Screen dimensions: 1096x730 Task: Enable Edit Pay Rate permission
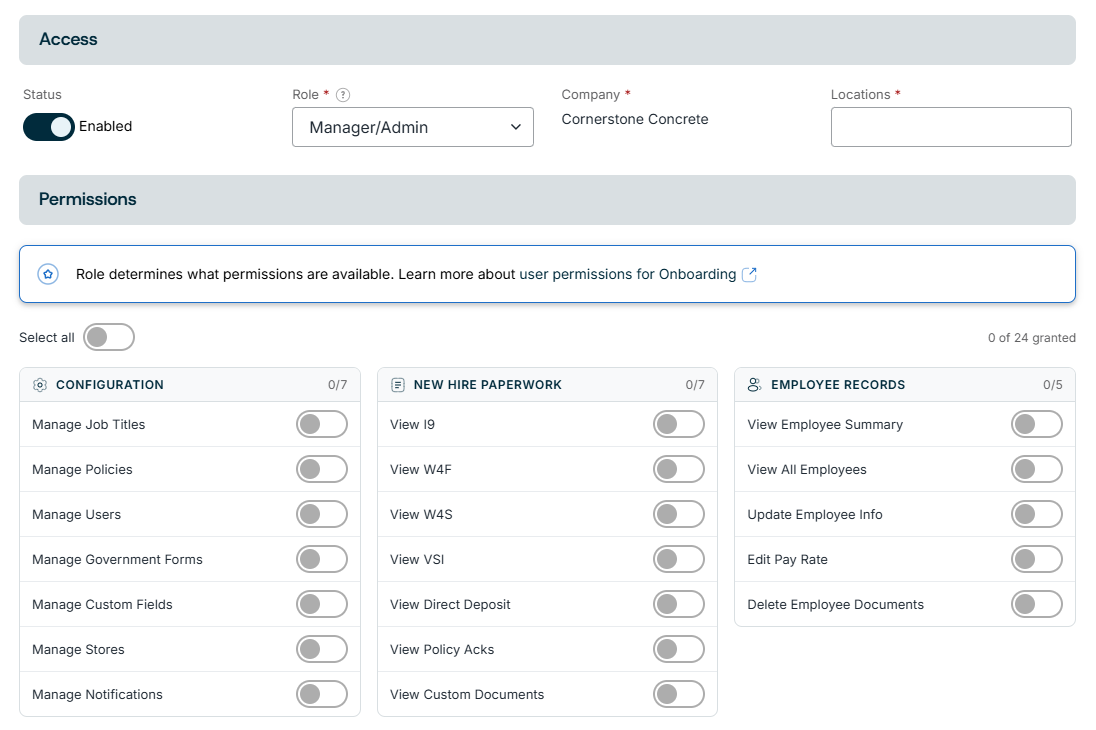[x=1037, y=559]
